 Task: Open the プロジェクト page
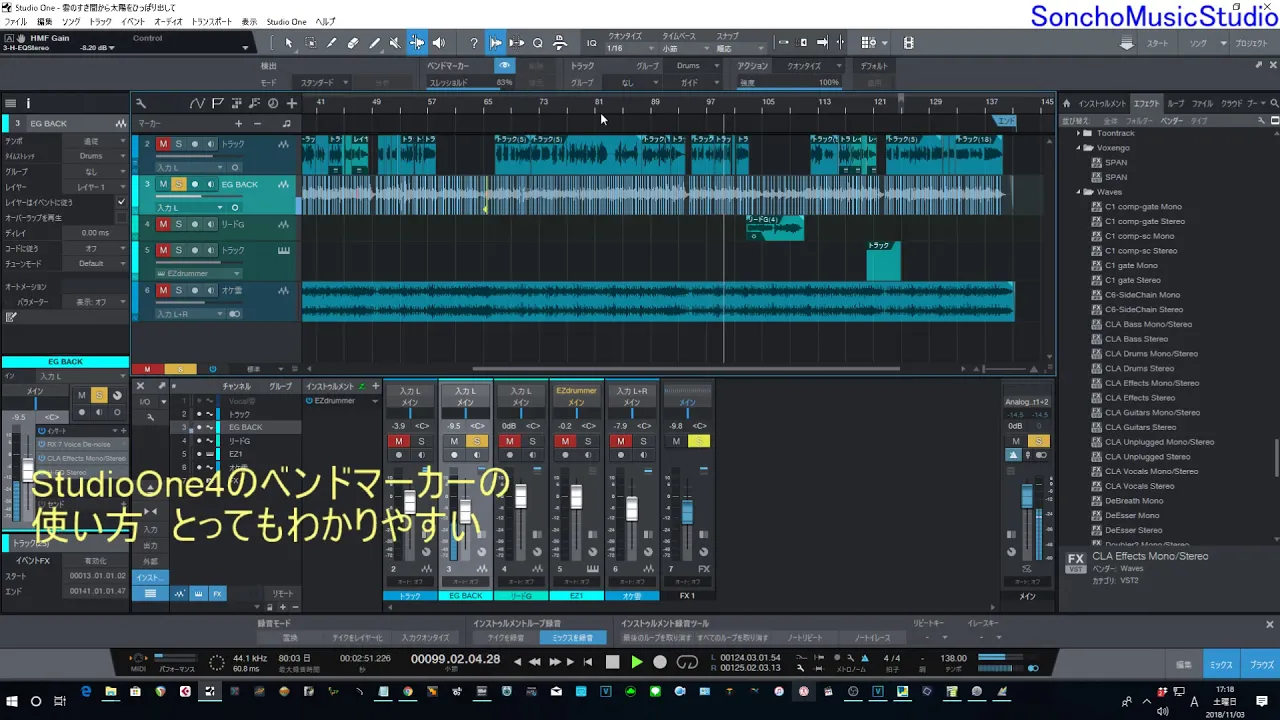[x=1250, y=44]
